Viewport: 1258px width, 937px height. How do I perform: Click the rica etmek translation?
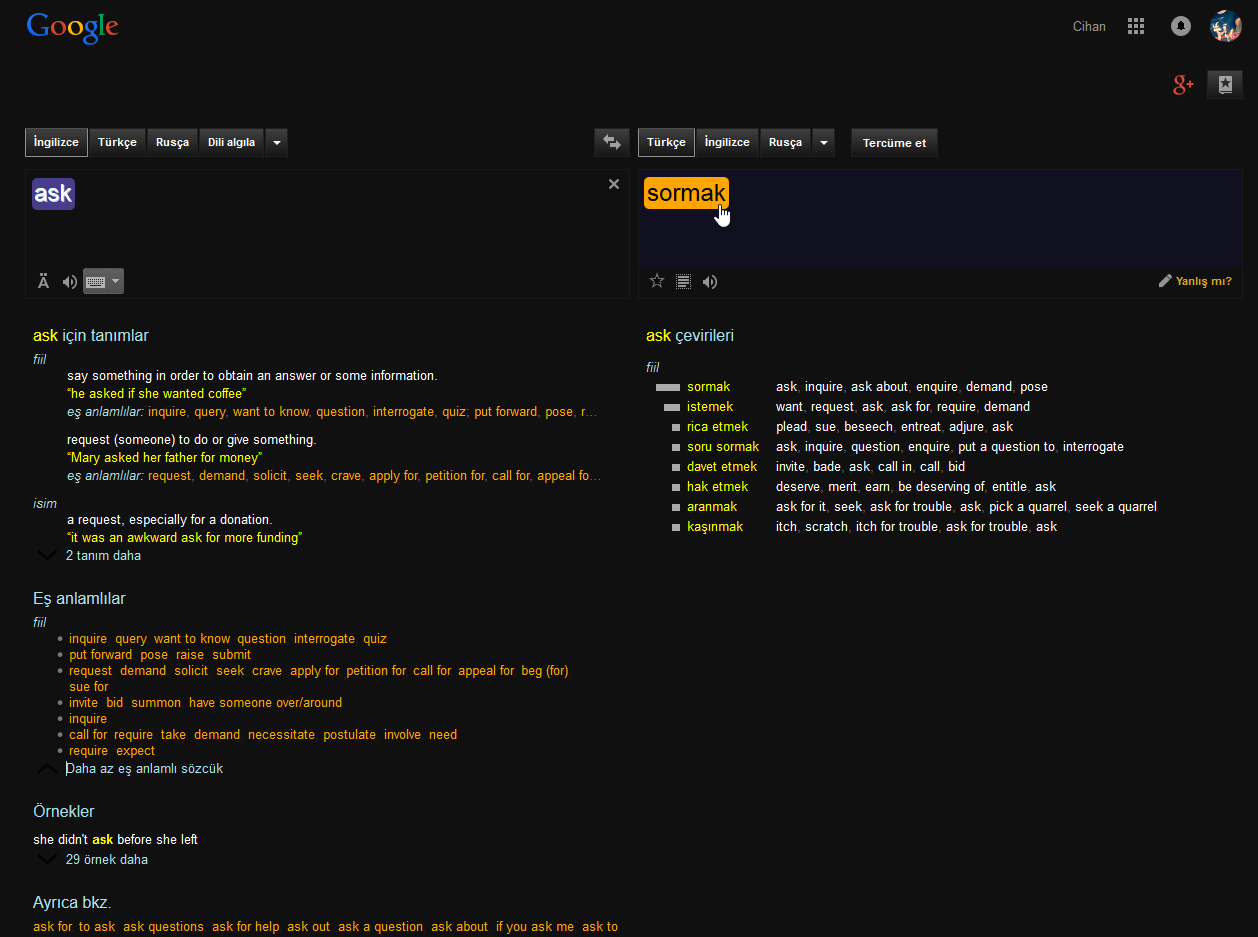pos(717,427)
